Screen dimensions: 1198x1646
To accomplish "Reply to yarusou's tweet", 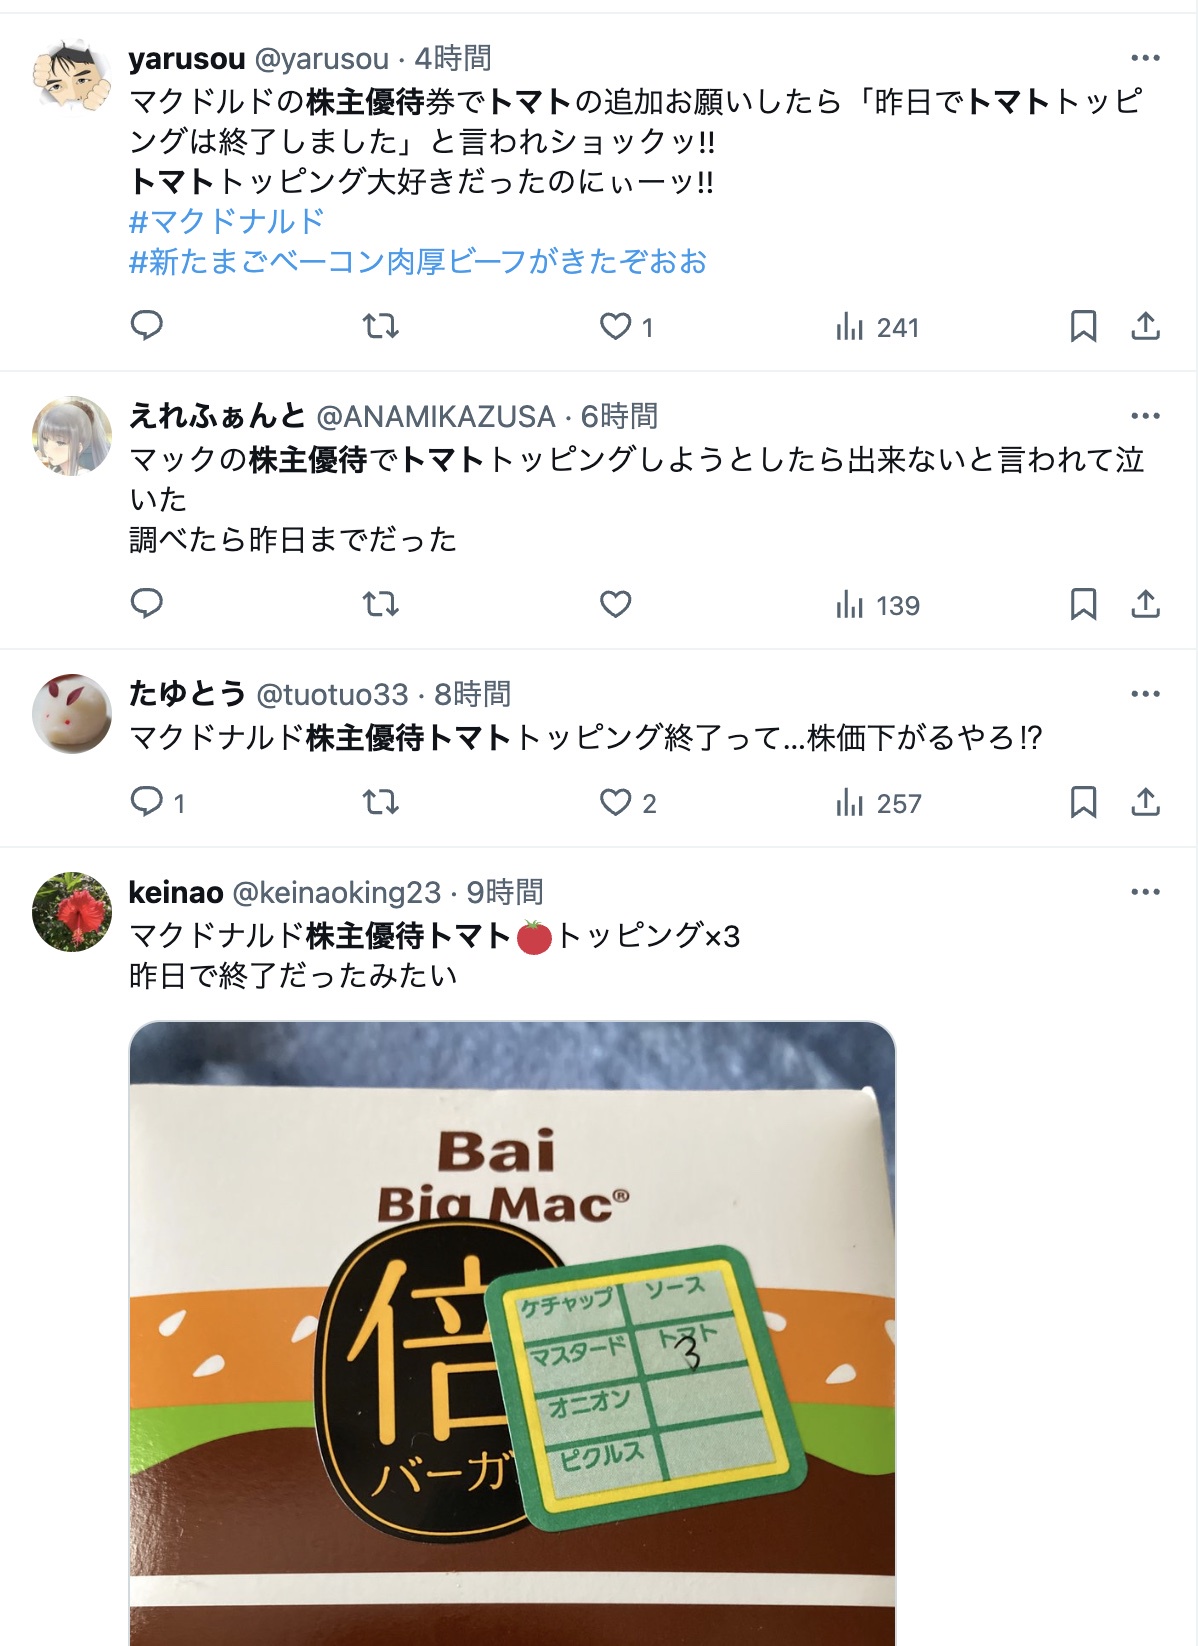I will [147, 326].
